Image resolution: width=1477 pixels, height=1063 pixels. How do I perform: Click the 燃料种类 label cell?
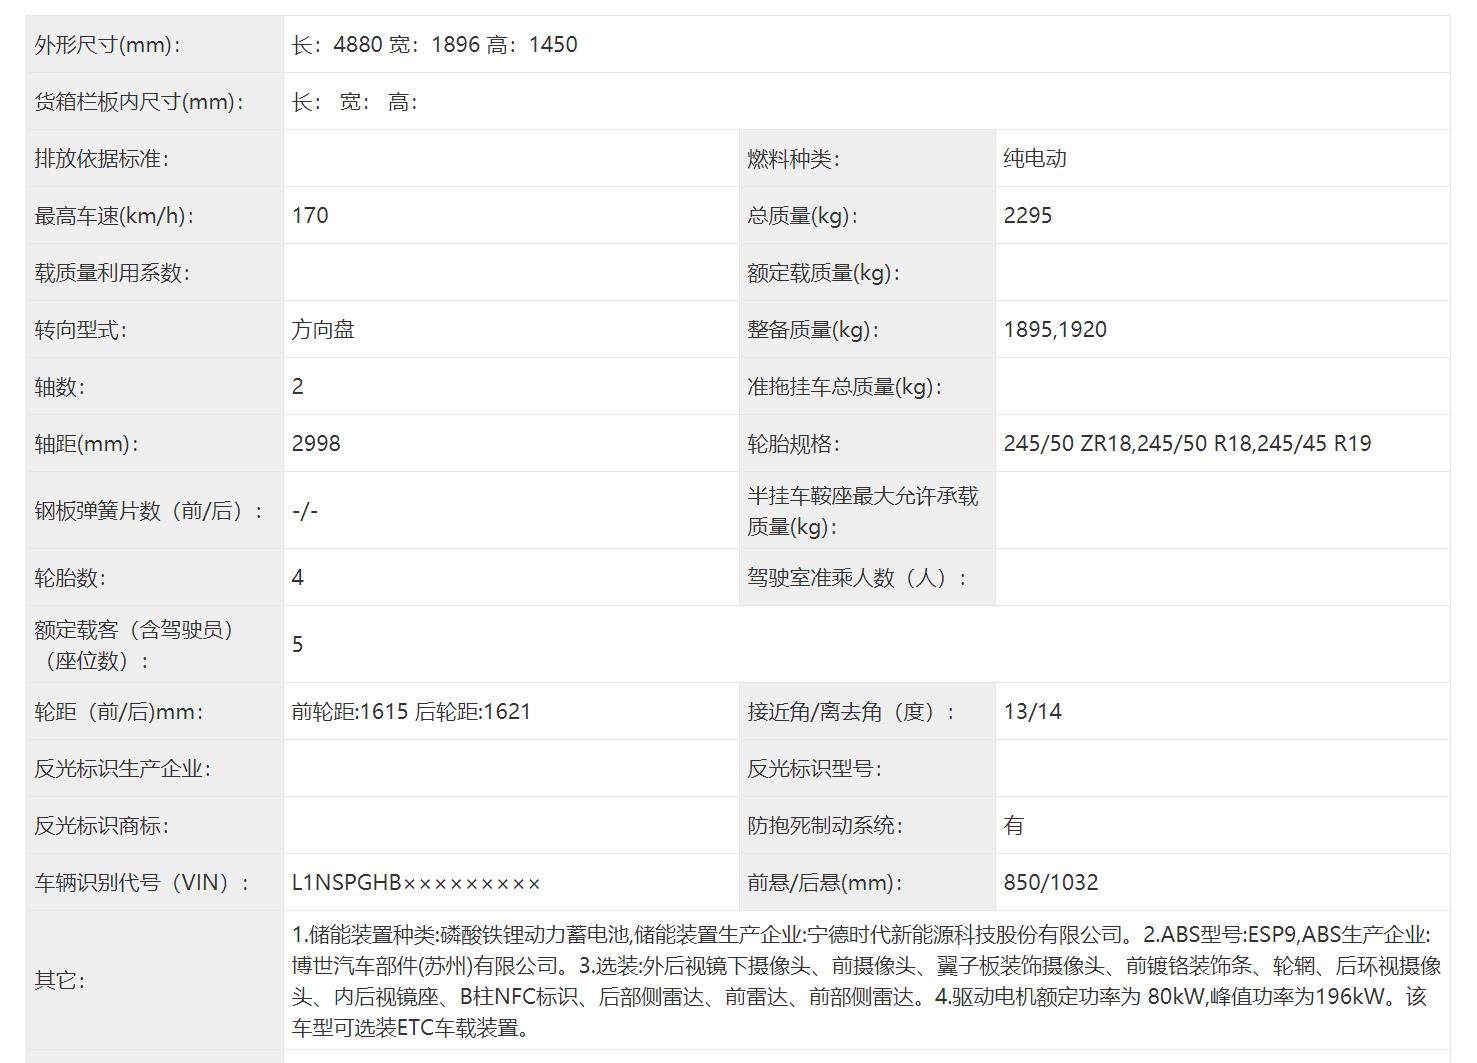pos(793,159)
